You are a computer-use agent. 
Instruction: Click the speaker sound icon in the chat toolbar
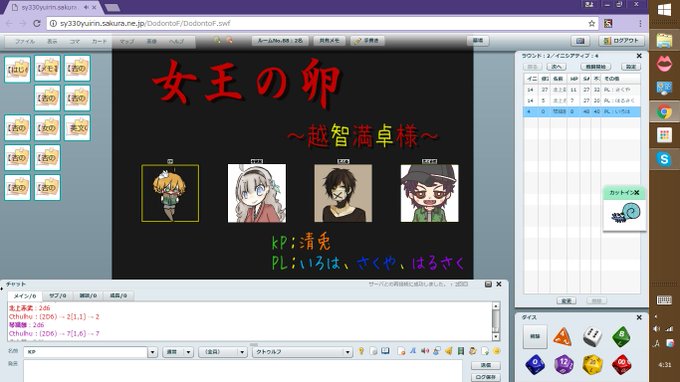coord(425,351)
